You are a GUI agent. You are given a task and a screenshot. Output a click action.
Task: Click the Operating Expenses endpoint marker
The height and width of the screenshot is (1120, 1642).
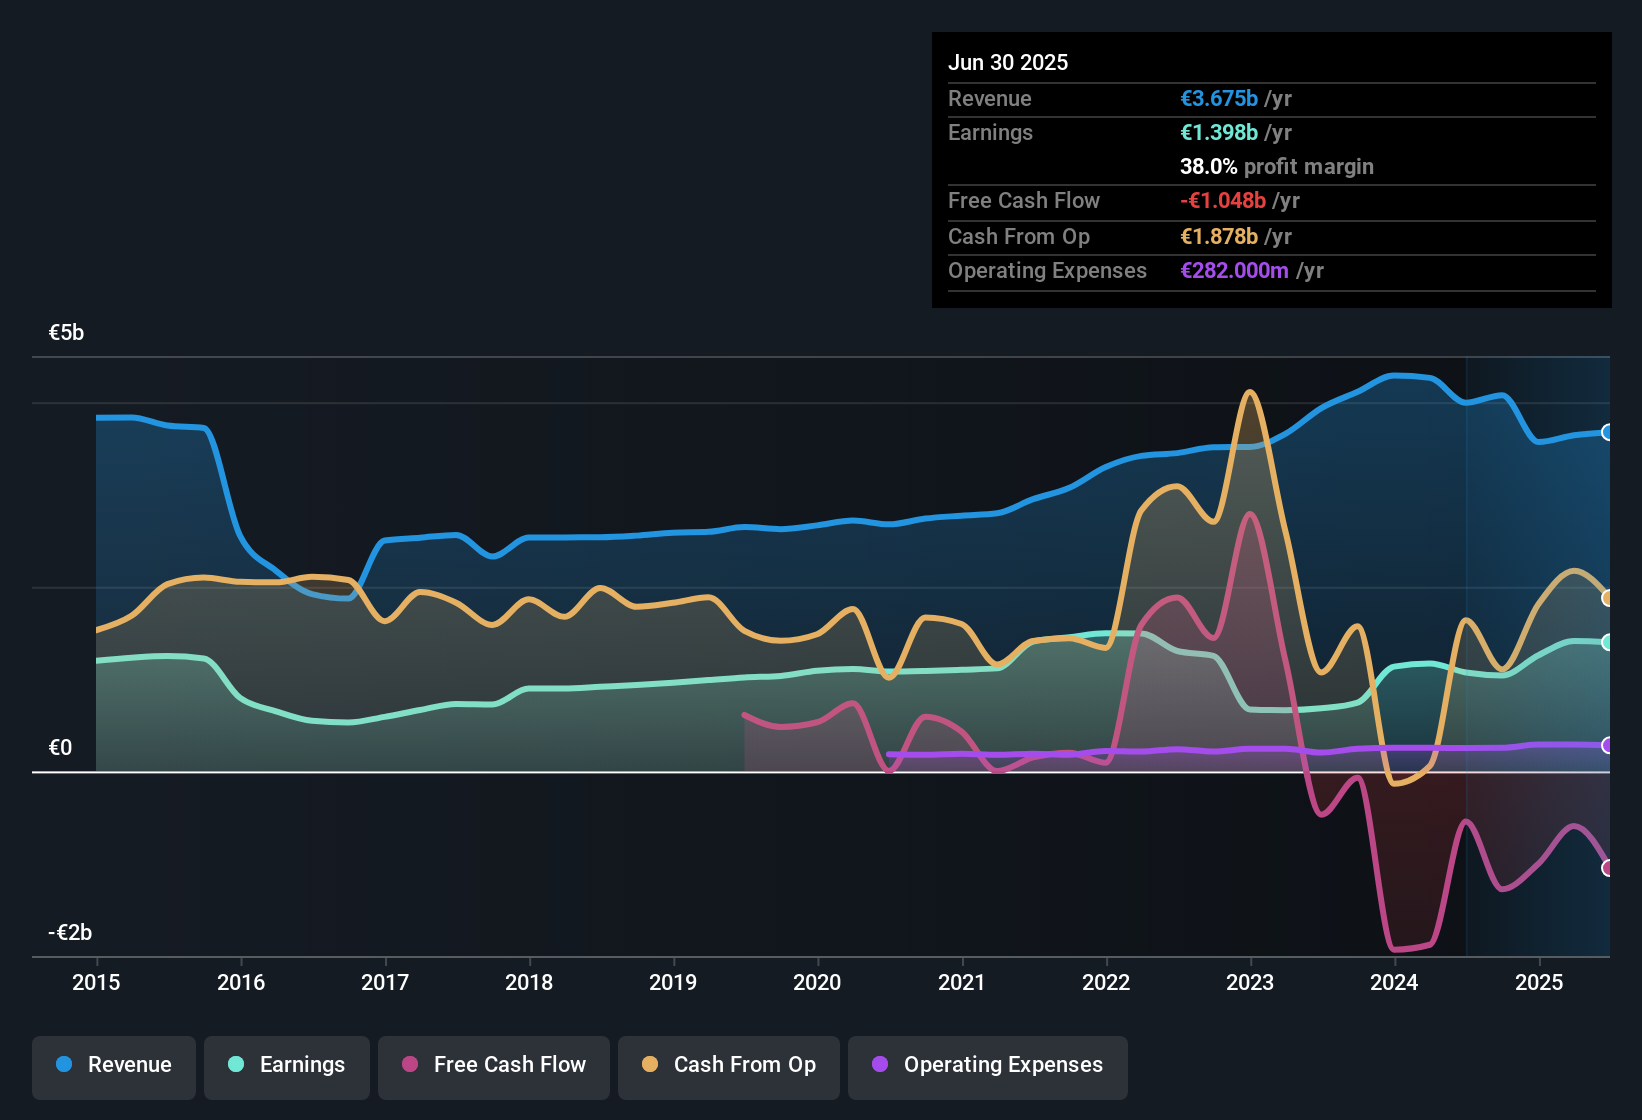[x=1608, y=745]
